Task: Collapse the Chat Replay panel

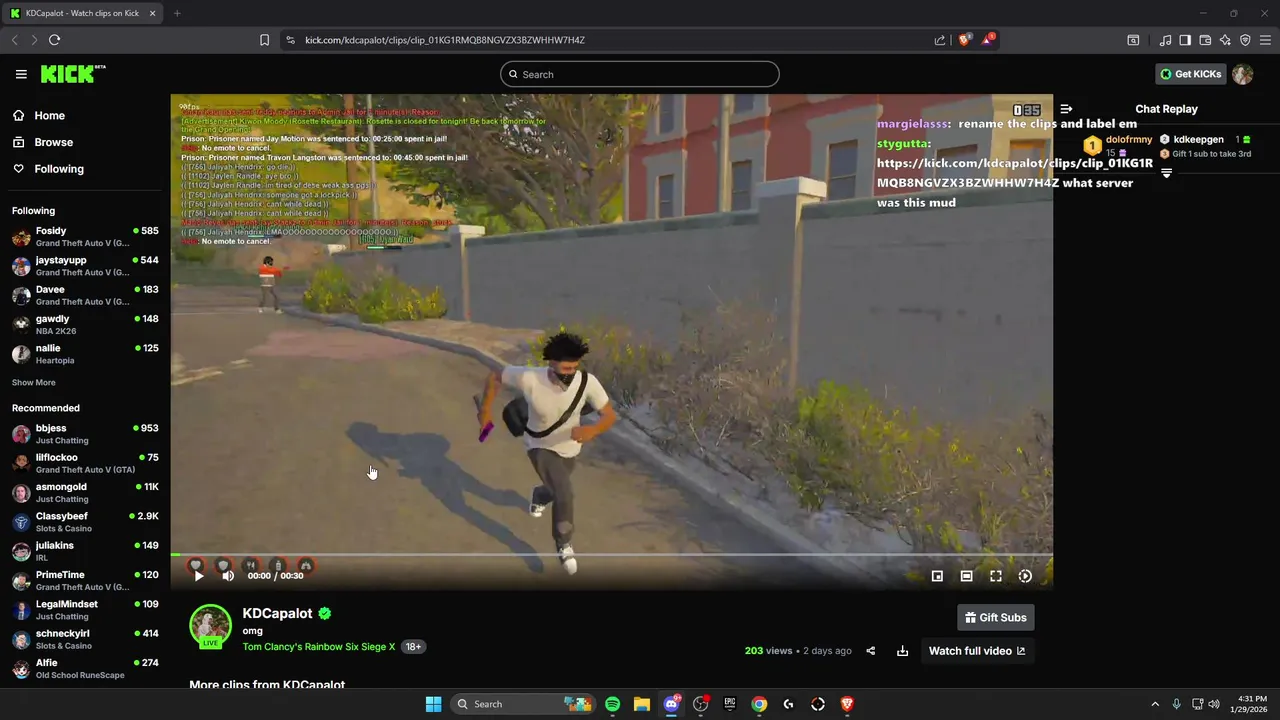Action: (1066, 109)
